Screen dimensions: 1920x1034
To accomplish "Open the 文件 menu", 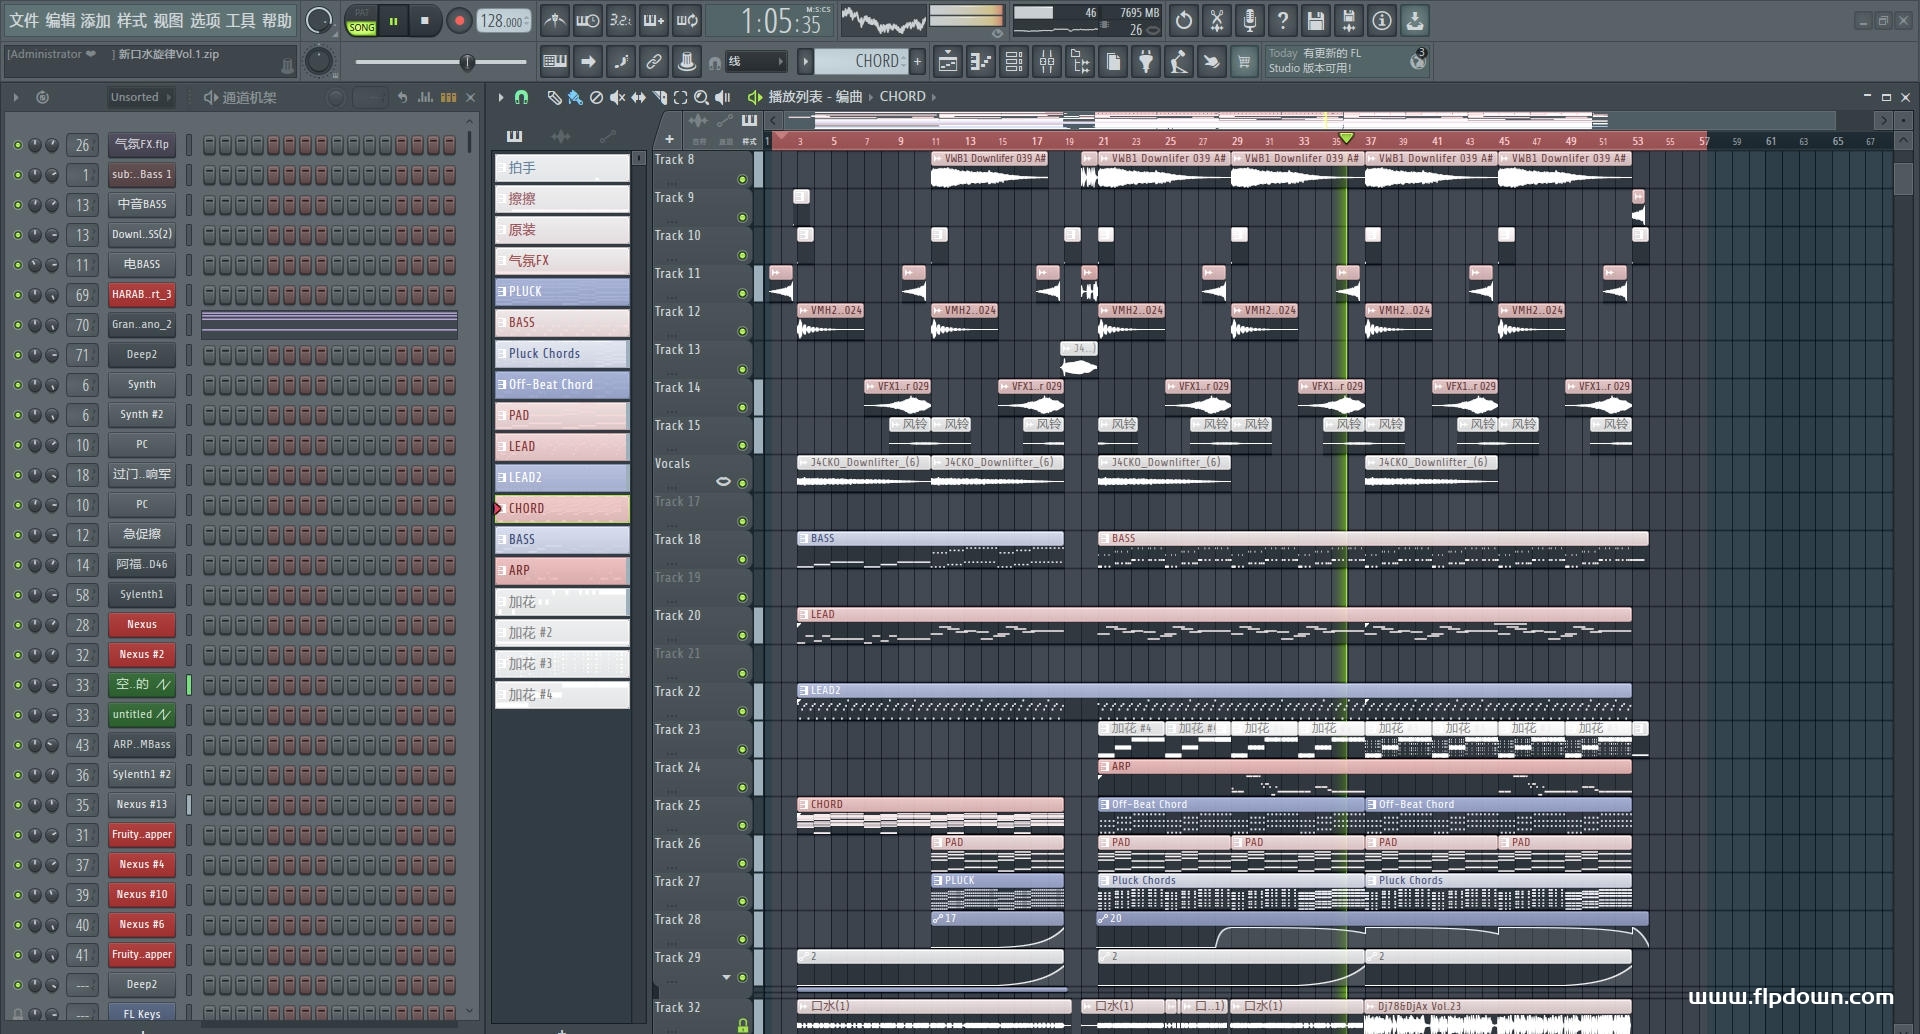I will click(23, 20).
